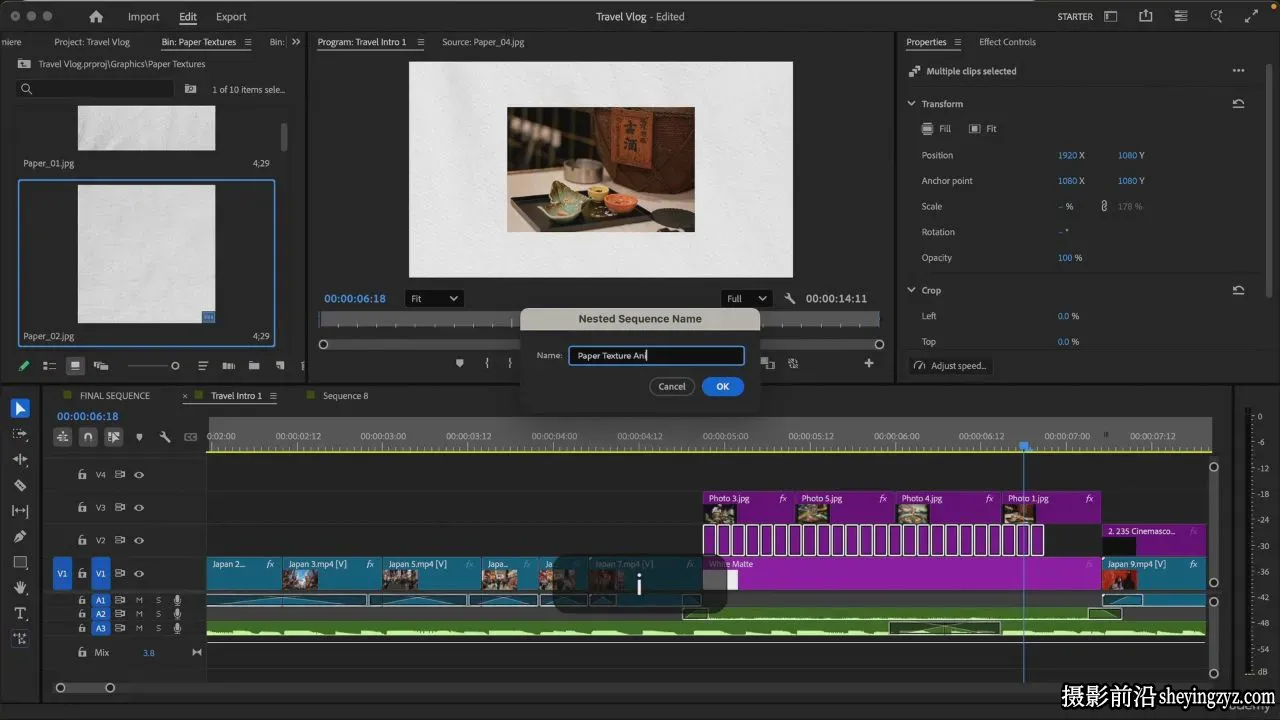
Task: Select the Hand tool
Action: tap(20, 588)
